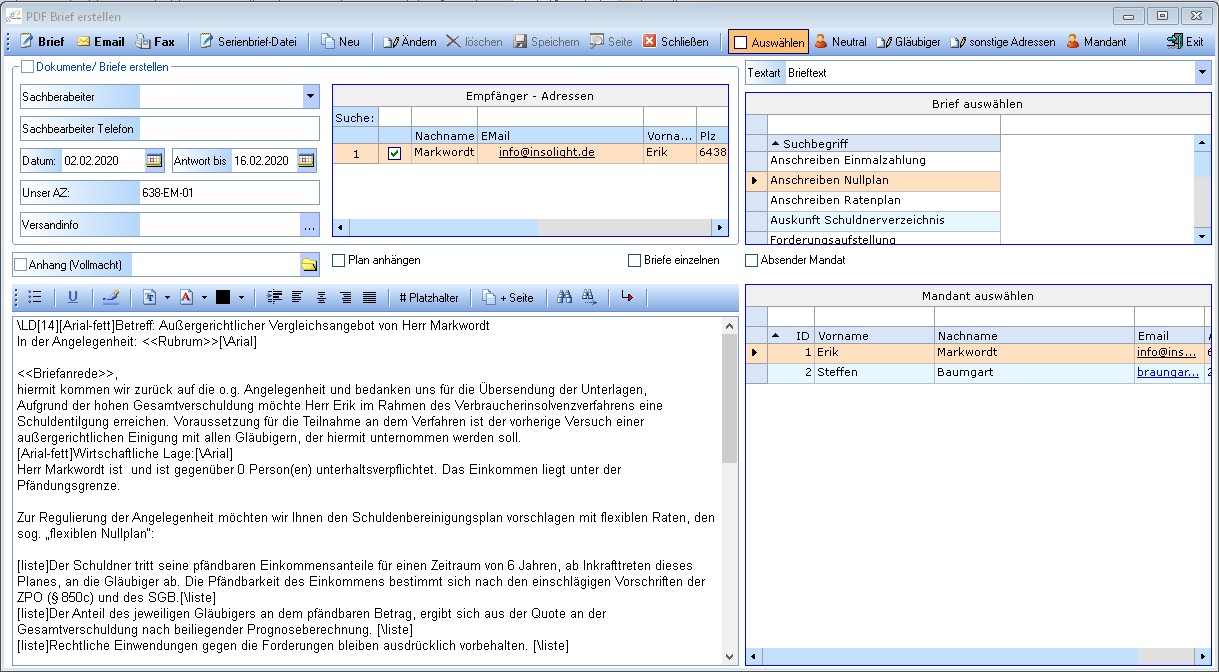Image resolution: width=1219 pixels, height=672 pixels.
Task: Click the indent paragraph icon
Action: click(x=275, y=297)
